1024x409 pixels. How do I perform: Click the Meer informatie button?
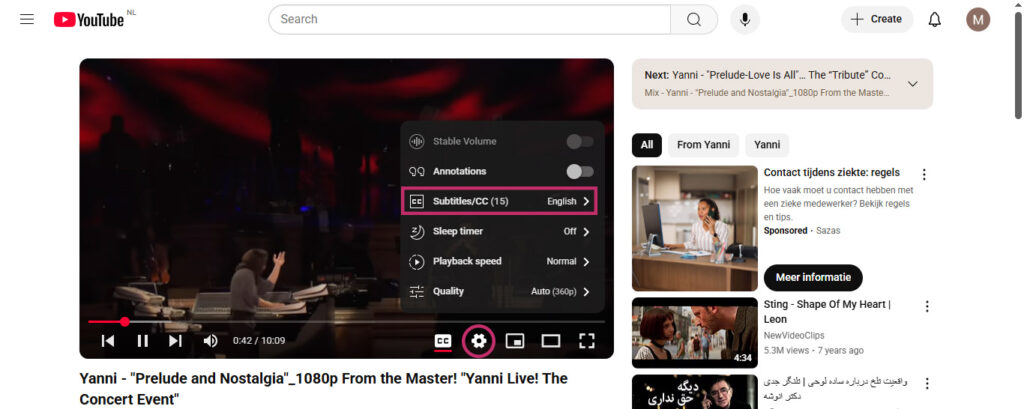812,277
